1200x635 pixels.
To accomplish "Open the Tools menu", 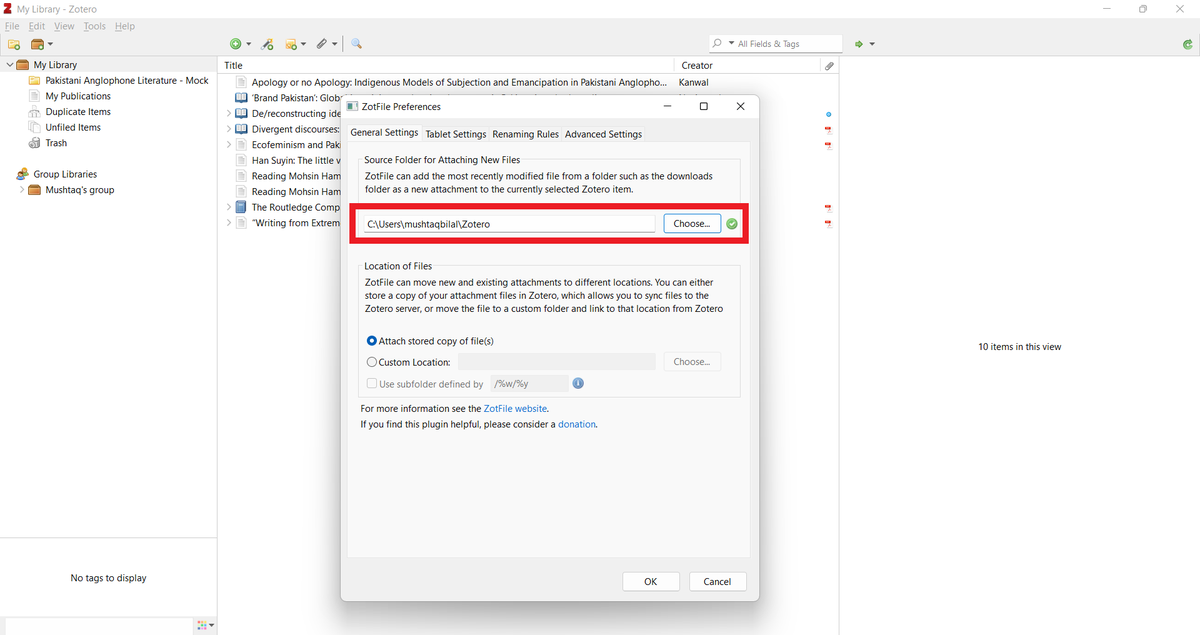I will tap(94, 26).
